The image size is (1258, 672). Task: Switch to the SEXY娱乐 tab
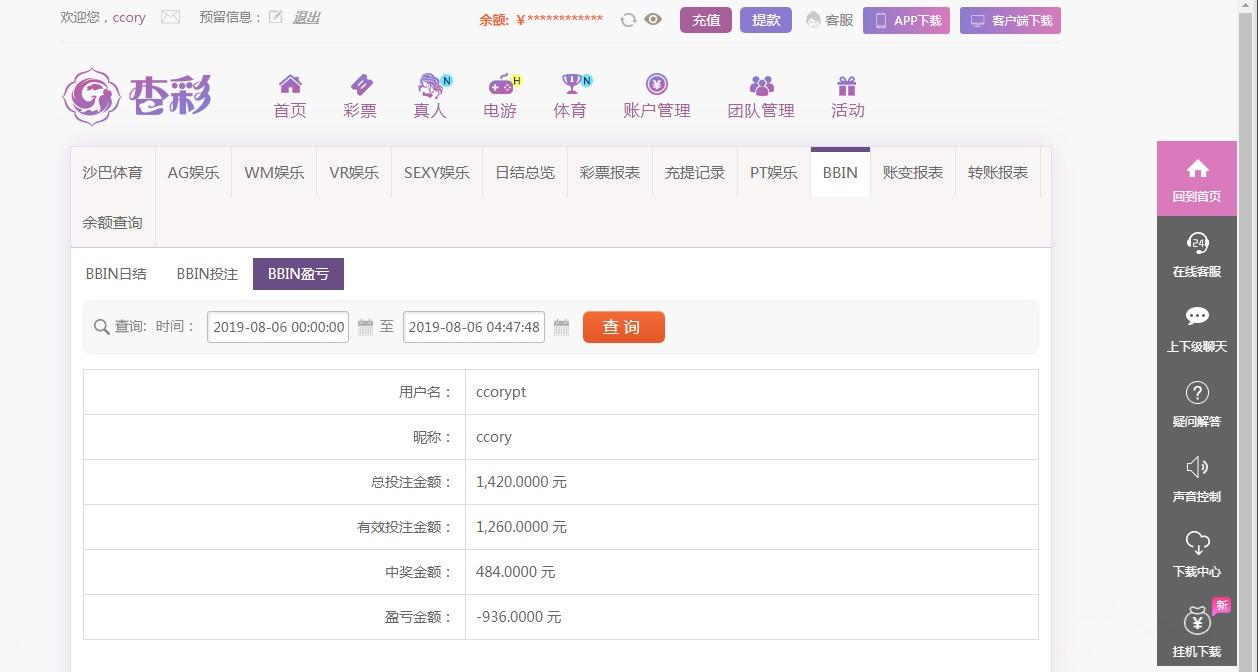[x=437, y=172]
